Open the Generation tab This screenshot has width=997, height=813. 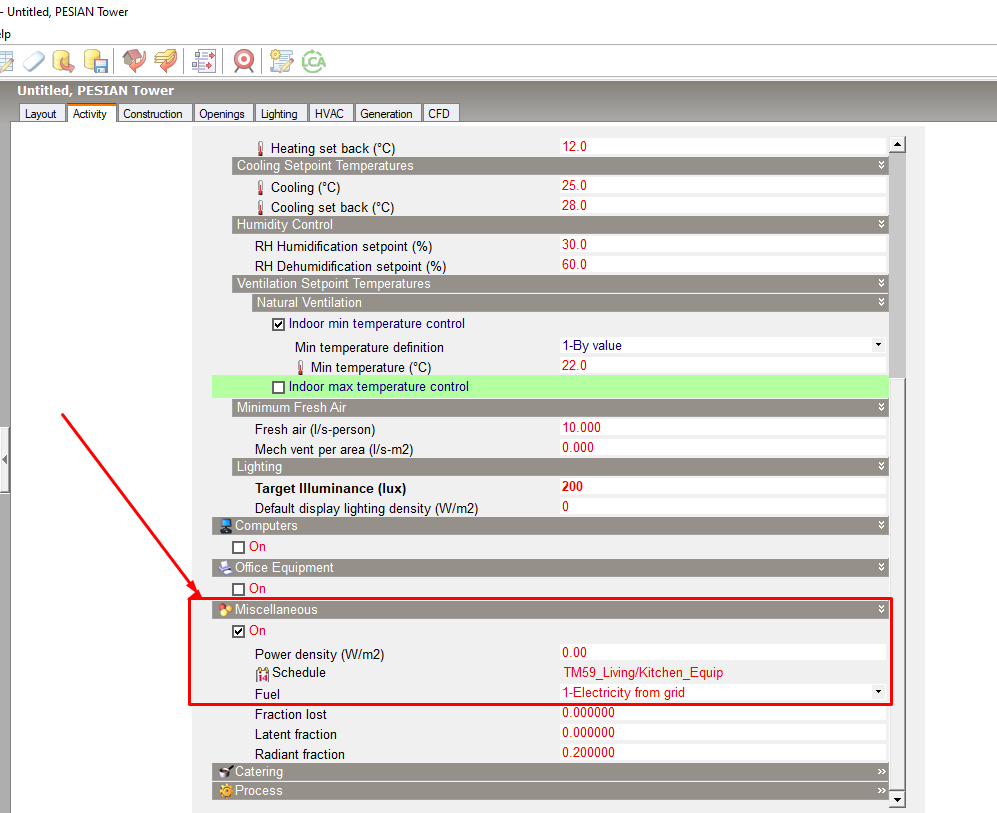[x=386, y=113]
